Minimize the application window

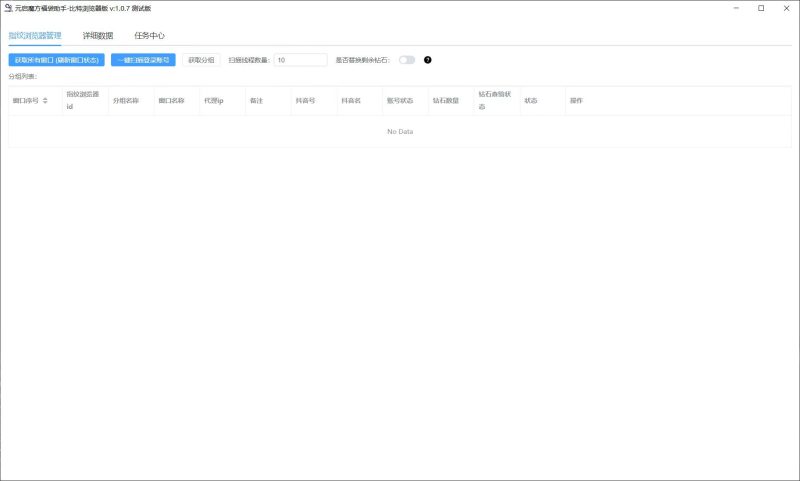coord(738,8)
